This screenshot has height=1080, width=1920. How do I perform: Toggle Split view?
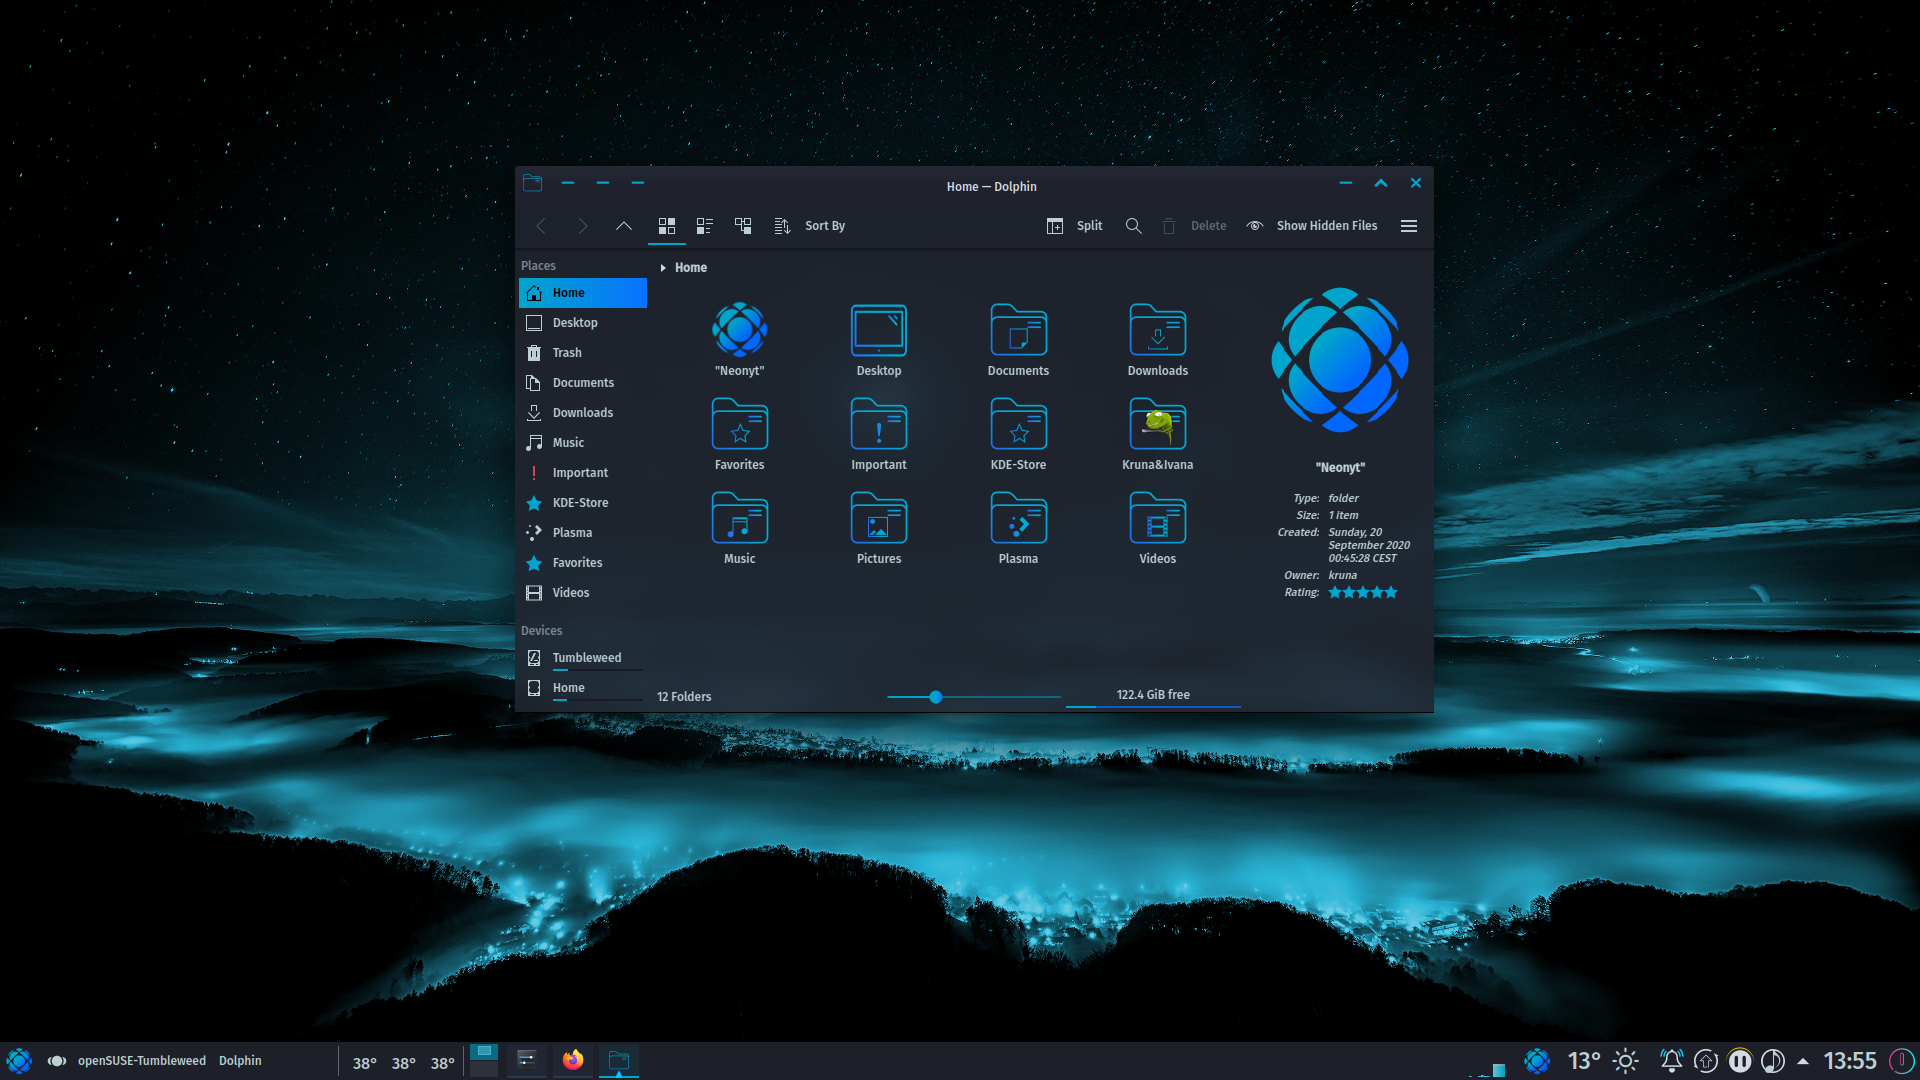pos(1075,226)
